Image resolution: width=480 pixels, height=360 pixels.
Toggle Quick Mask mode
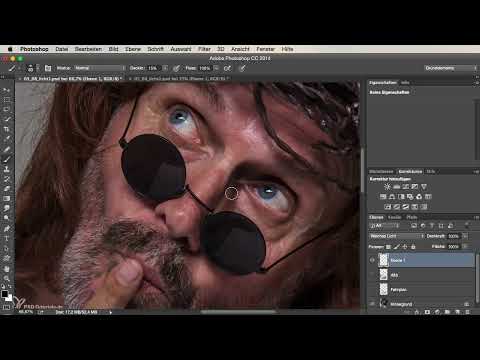pos(6,307)
